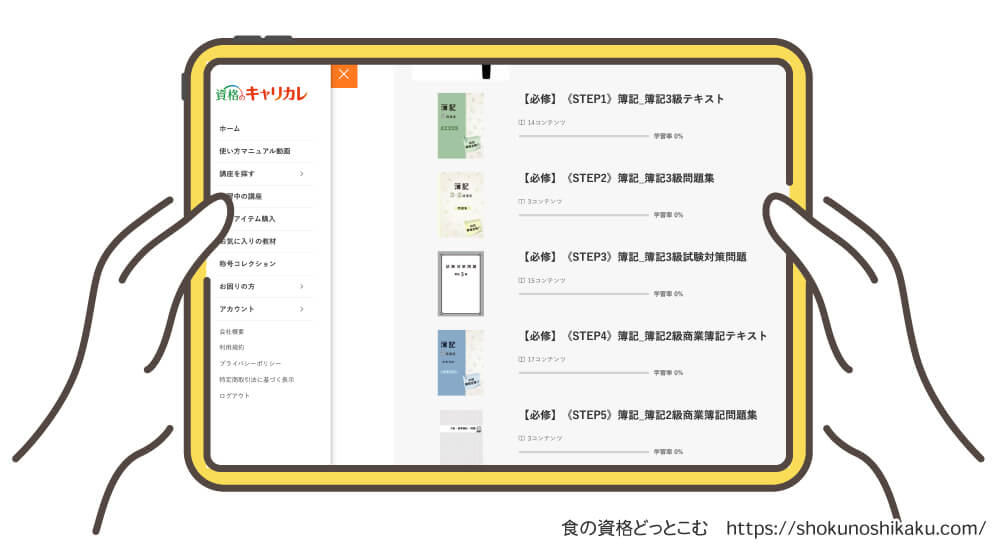Click the content count icon under STEP1

(522, 122)
